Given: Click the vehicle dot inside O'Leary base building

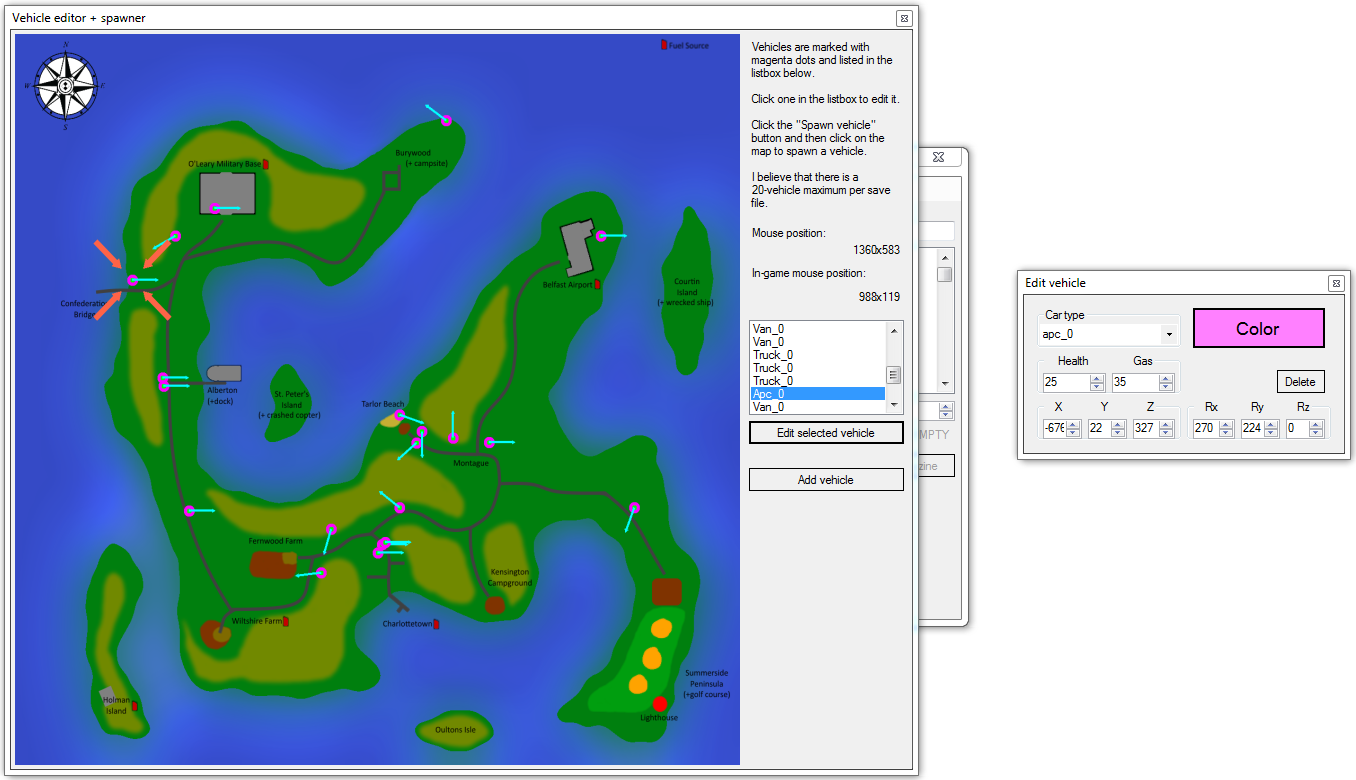Looking at the screenshot, I should pyautogui.click(x=216, y=209).
